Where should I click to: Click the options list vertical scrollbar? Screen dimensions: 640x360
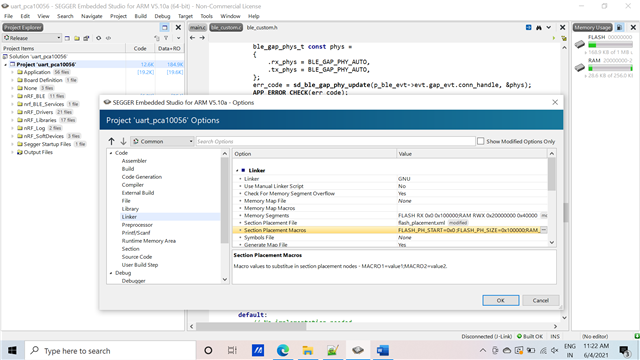pos(551,174)
